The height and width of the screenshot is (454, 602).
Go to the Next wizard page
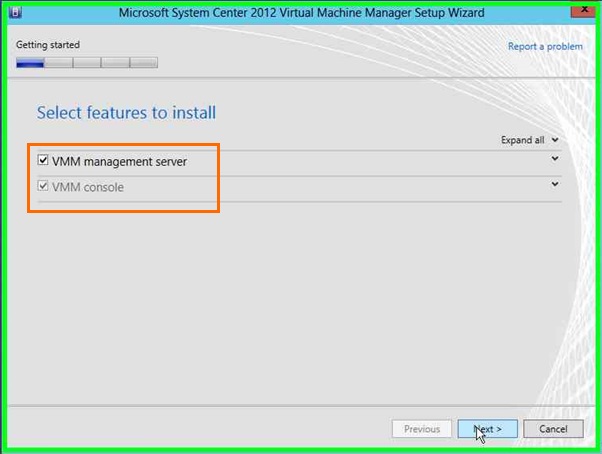click(487, 429)
